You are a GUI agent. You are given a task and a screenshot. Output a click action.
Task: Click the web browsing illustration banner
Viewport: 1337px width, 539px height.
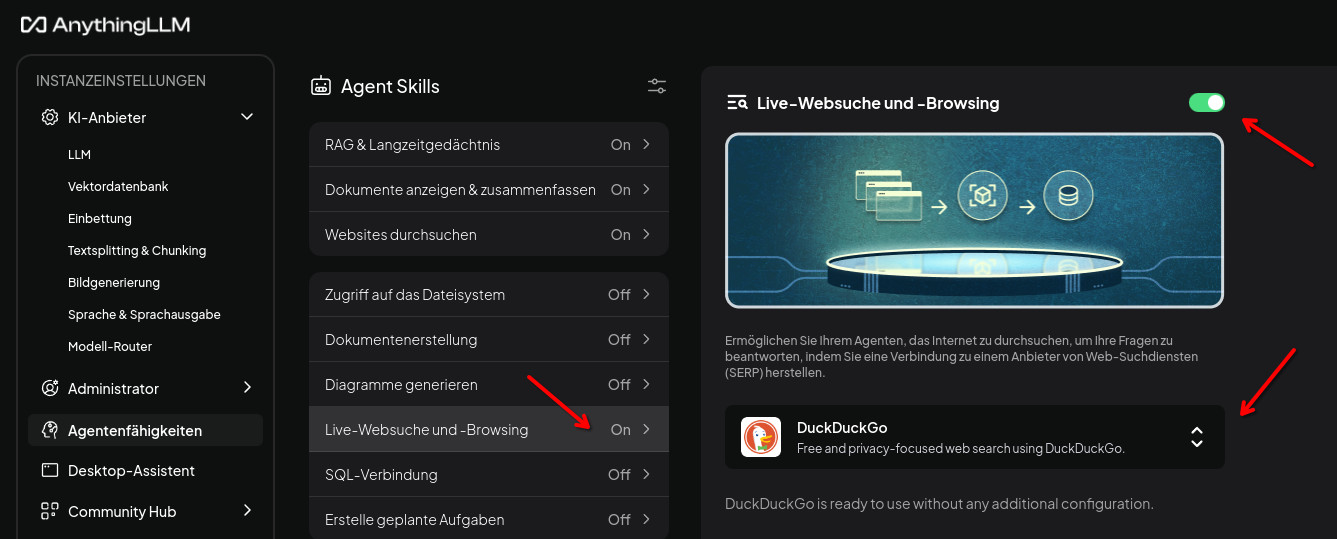pos(975,220)
